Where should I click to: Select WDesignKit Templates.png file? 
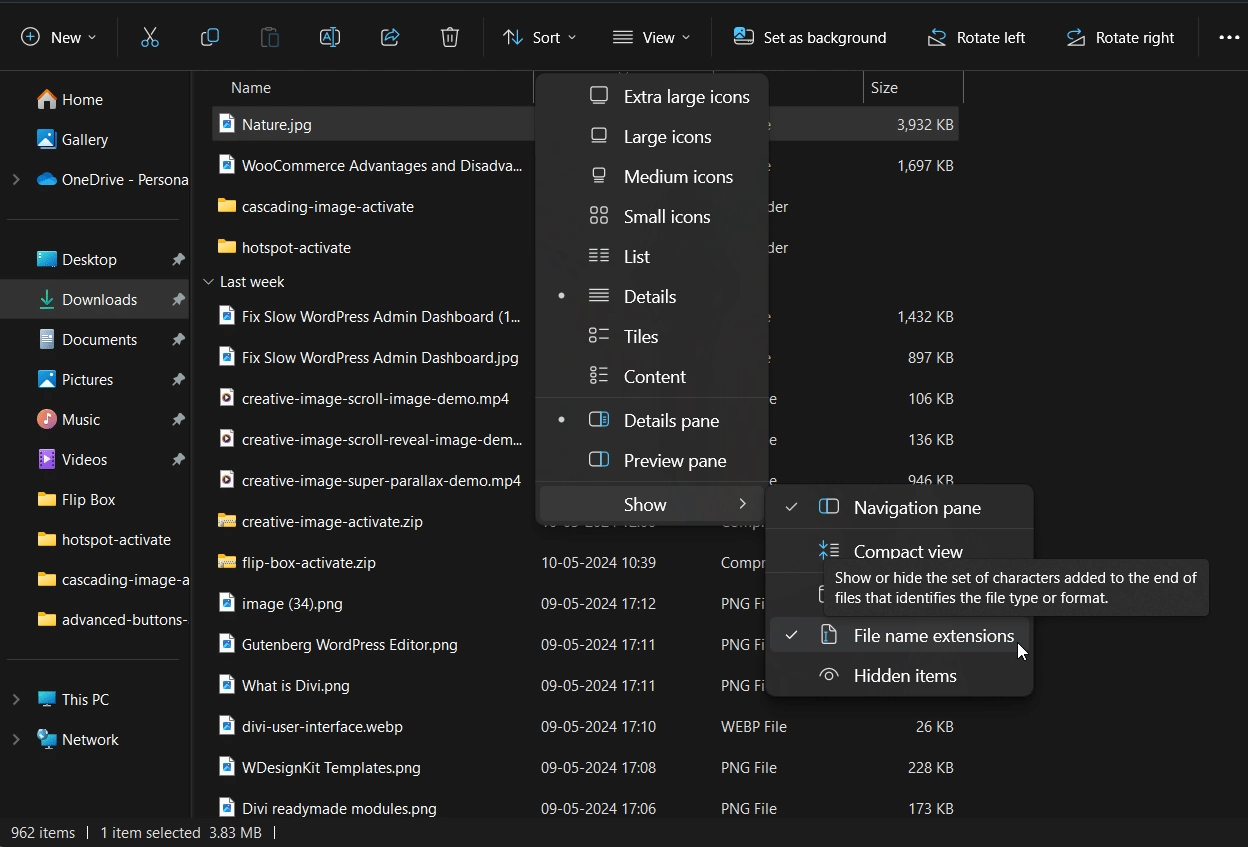coord(320,767)
